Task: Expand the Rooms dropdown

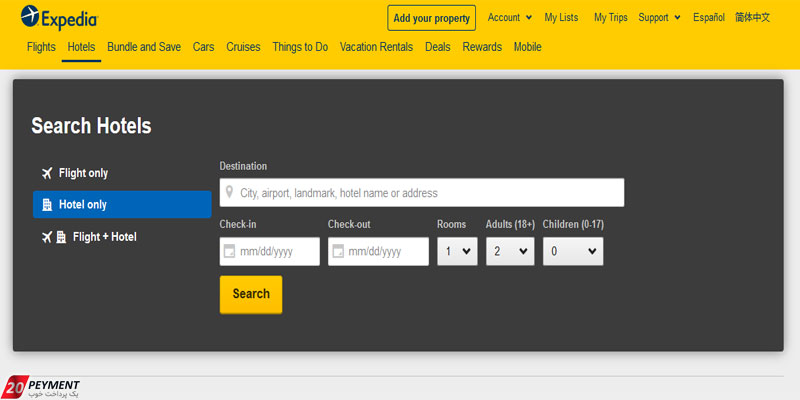Action: pyautogui.click(x=457, y=251)
